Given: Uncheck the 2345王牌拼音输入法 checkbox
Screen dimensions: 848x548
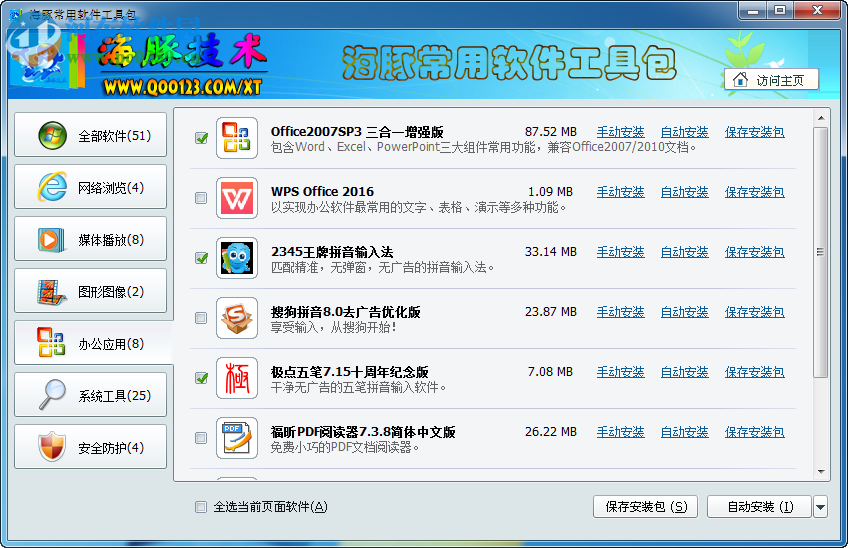Looking at the screenshot, I should pyautogui.click(x=201, y=258).
